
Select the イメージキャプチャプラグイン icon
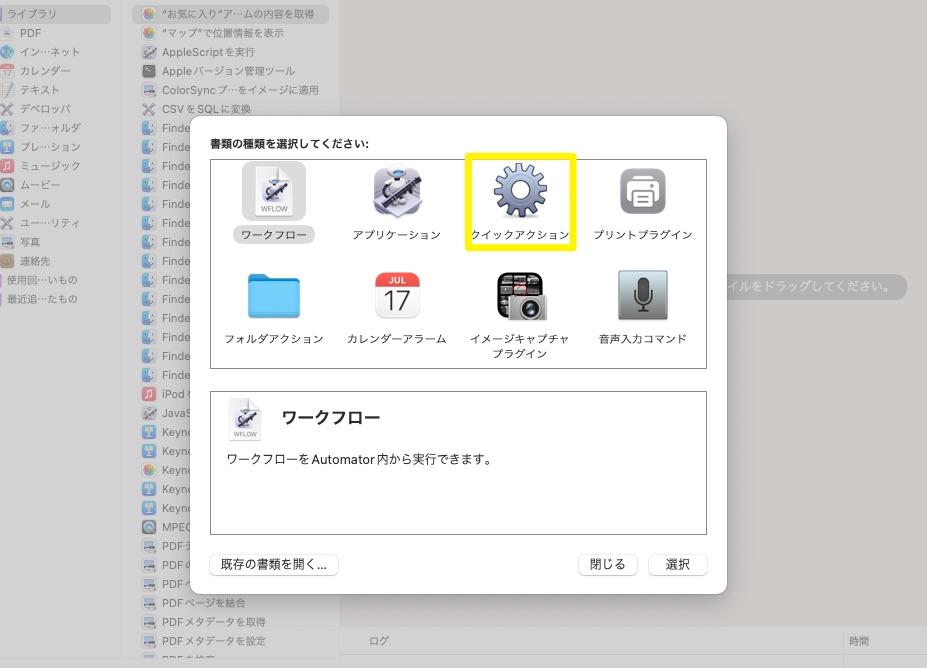(x=520, y=296)
